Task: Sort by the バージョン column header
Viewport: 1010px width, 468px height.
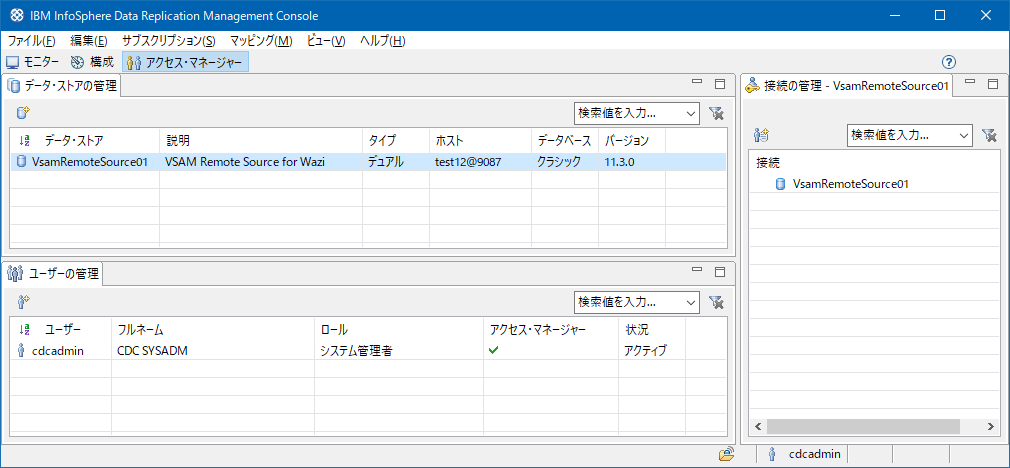Action: pos(631,140)
